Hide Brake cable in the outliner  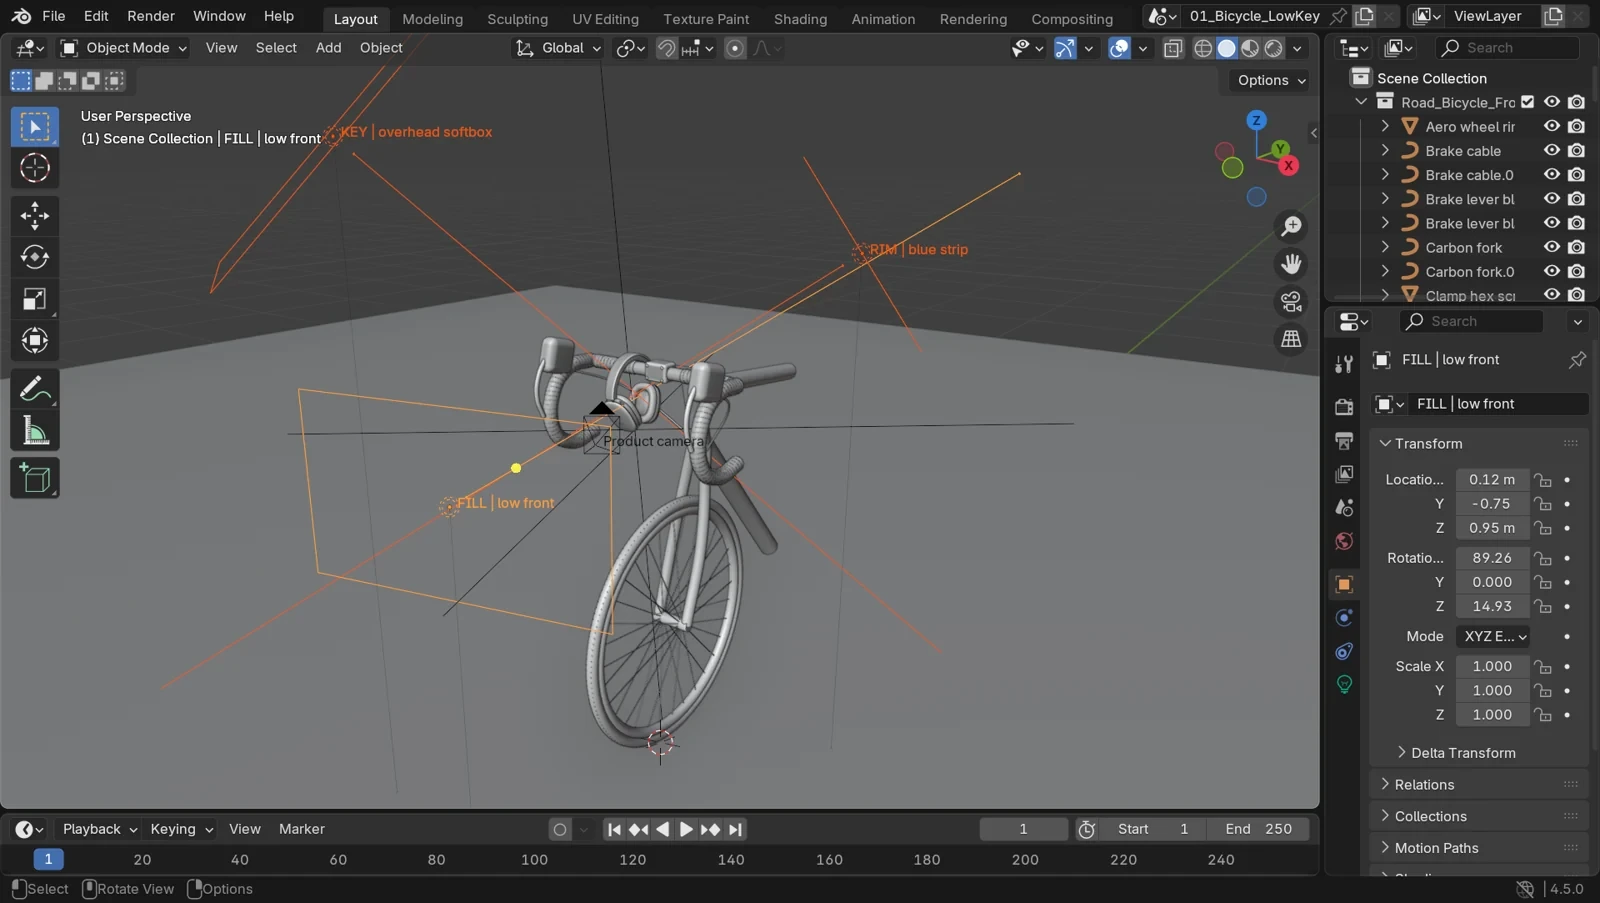(x=1552, y=151)
